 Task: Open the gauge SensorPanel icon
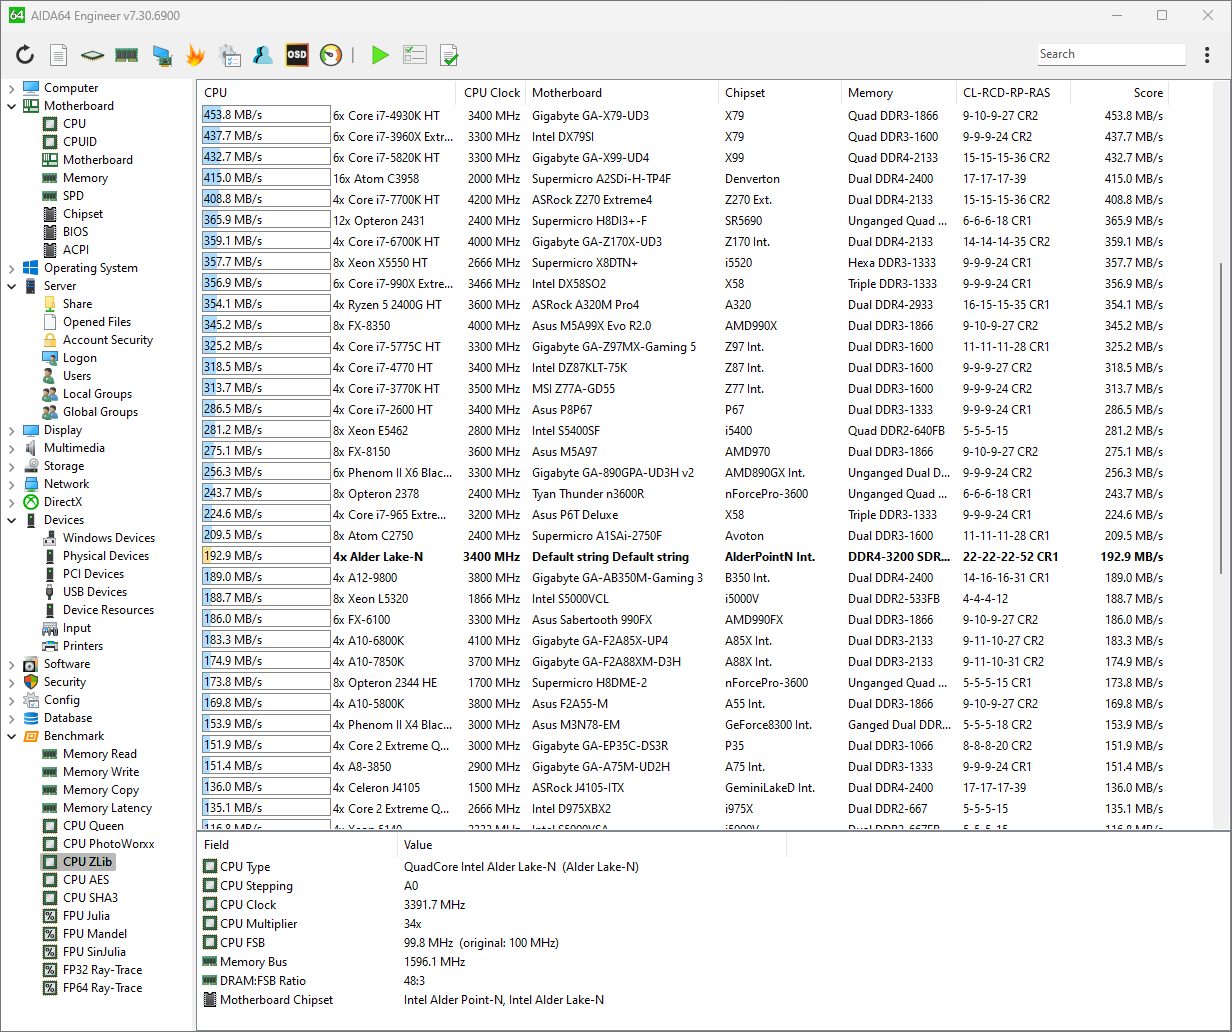(x=331, y=55)
